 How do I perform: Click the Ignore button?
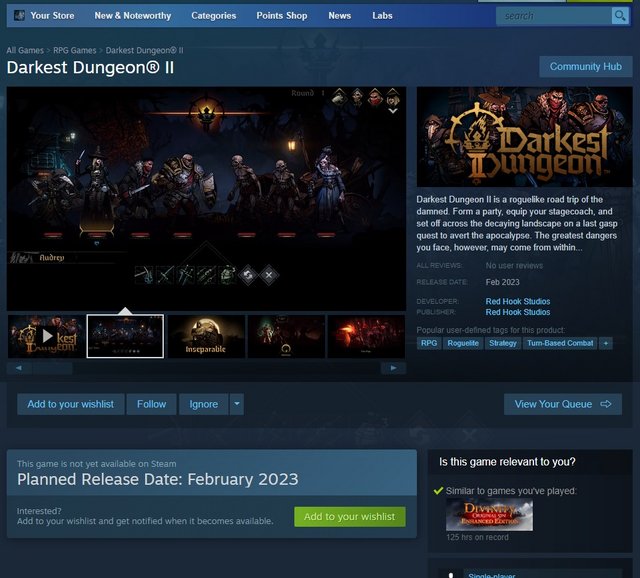[203, 404]
